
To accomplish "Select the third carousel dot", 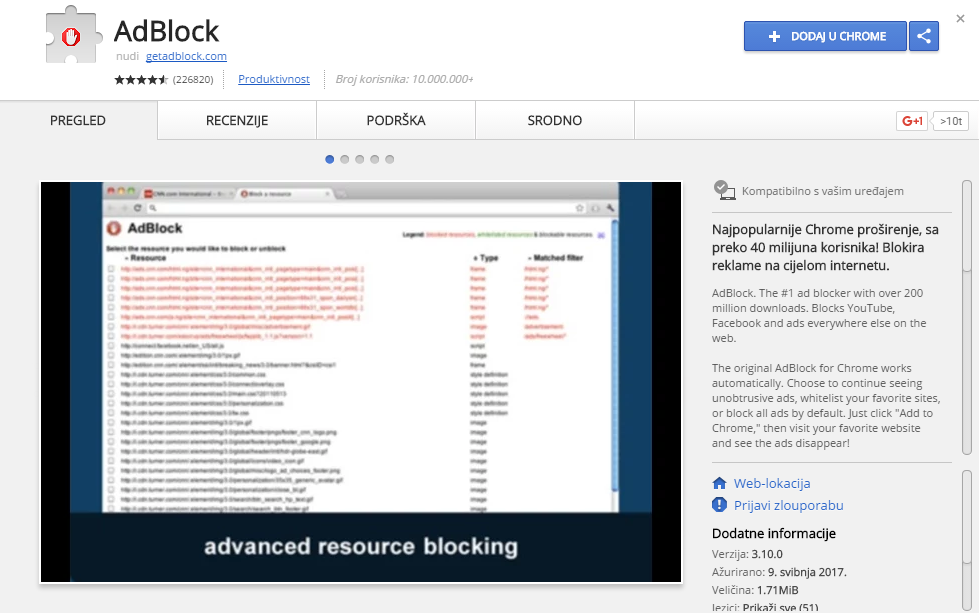I will pos(360,159).
